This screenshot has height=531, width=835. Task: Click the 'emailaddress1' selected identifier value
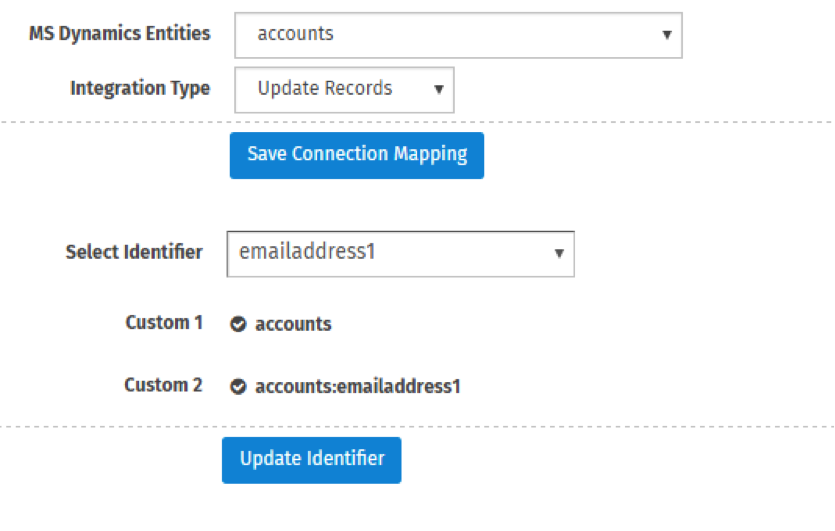pyautogui.click(x=307, y=251)
